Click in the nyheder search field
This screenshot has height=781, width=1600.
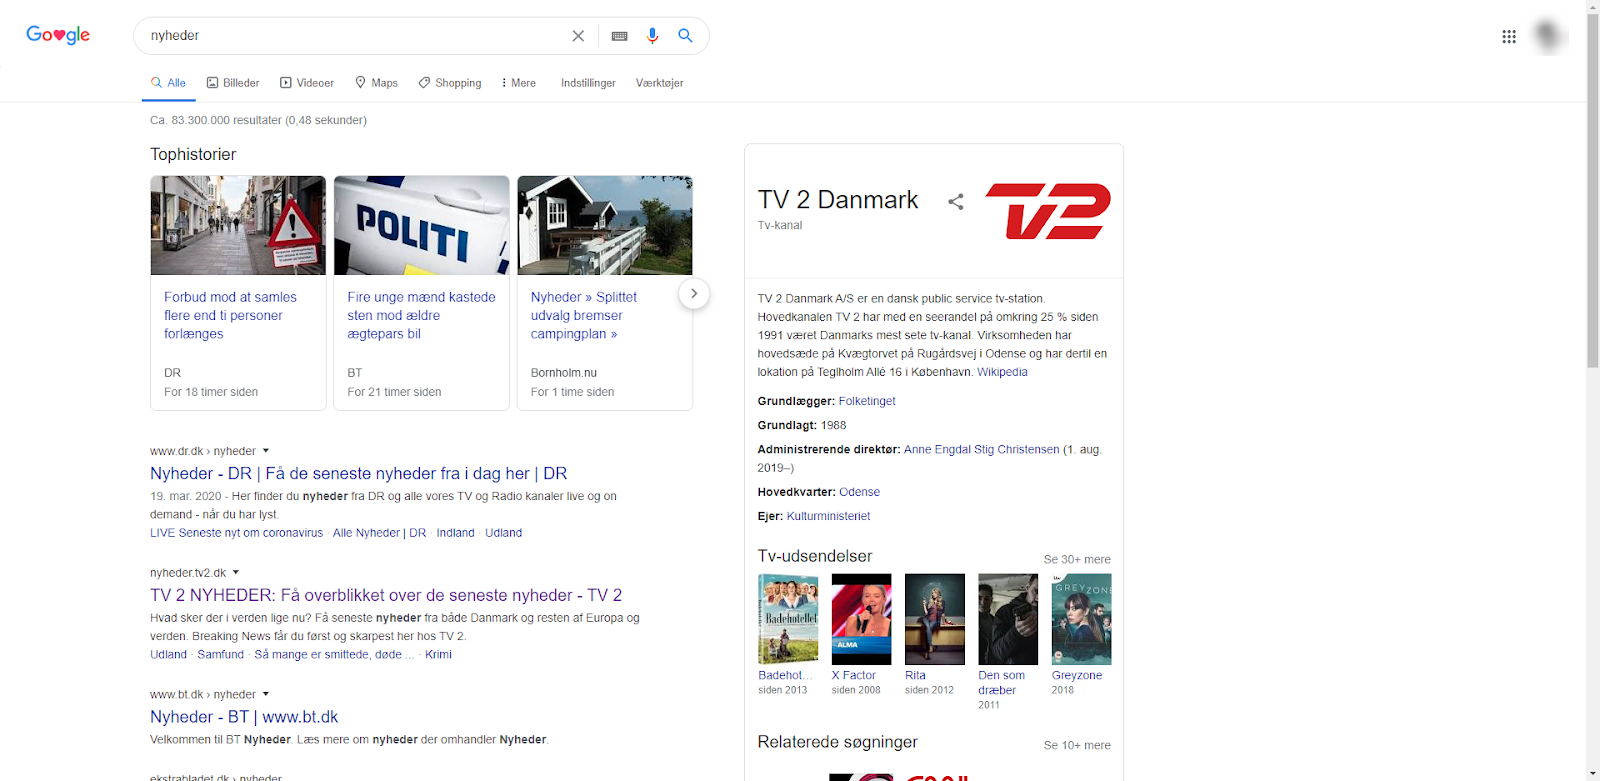pyautogui.click(x=355, y=36)
